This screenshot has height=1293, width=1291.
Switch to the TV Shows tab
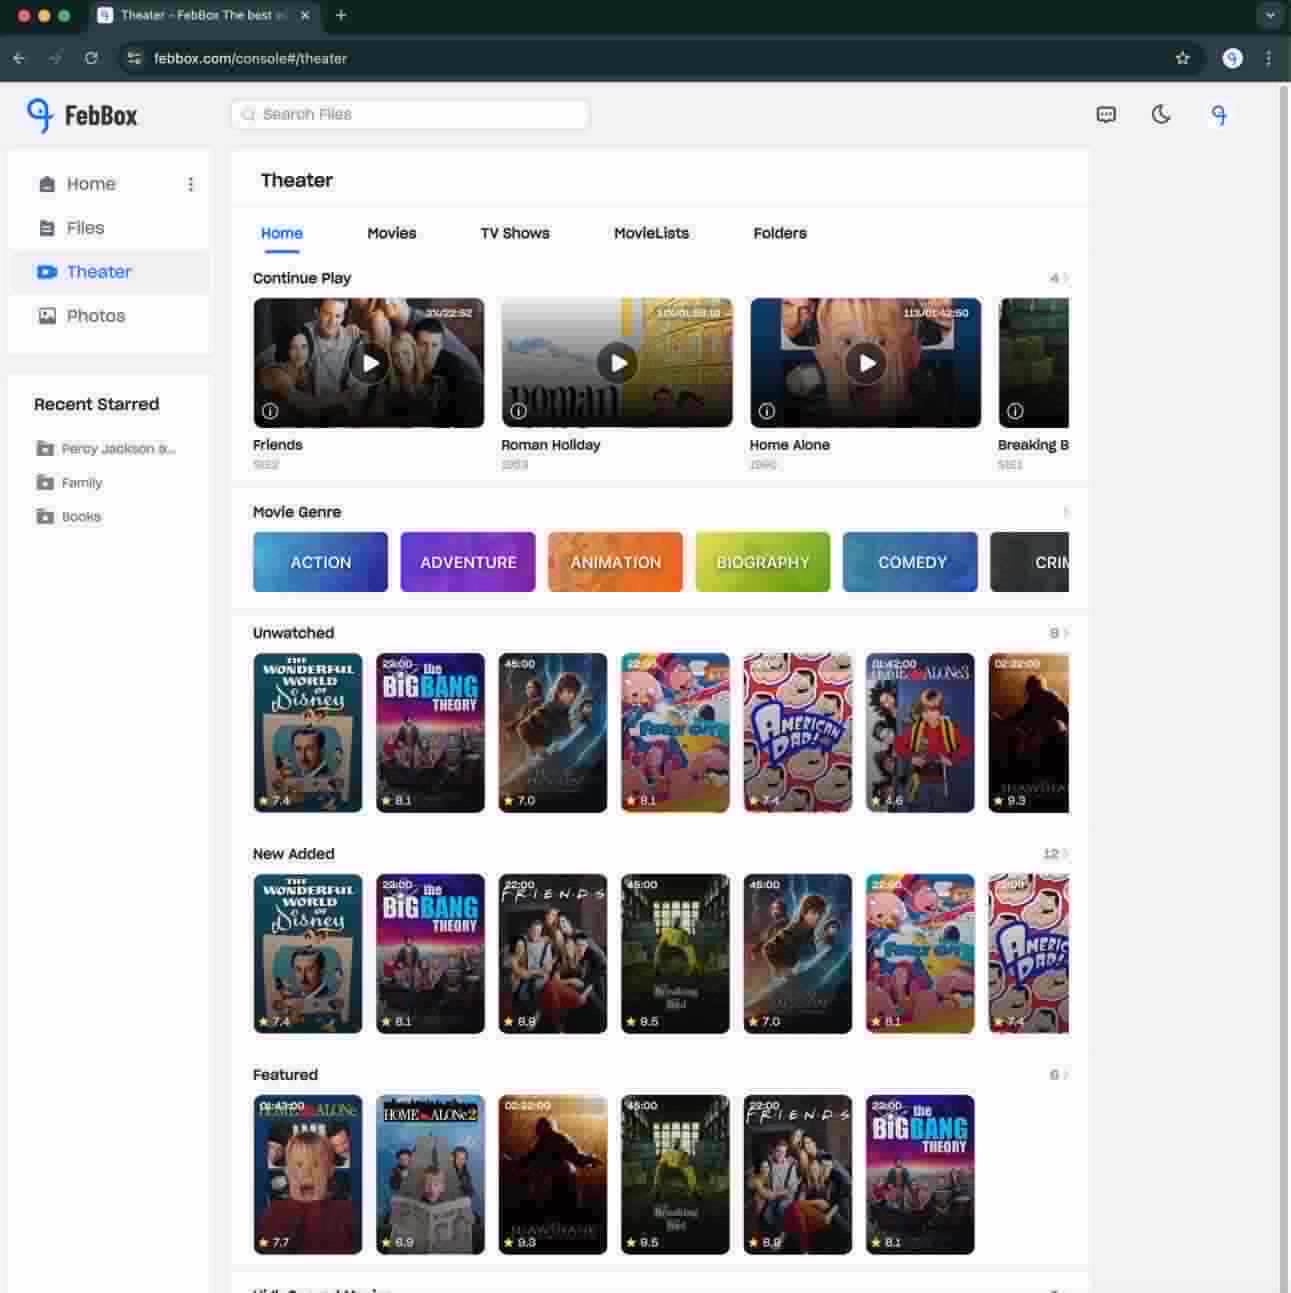coord(515,233)
